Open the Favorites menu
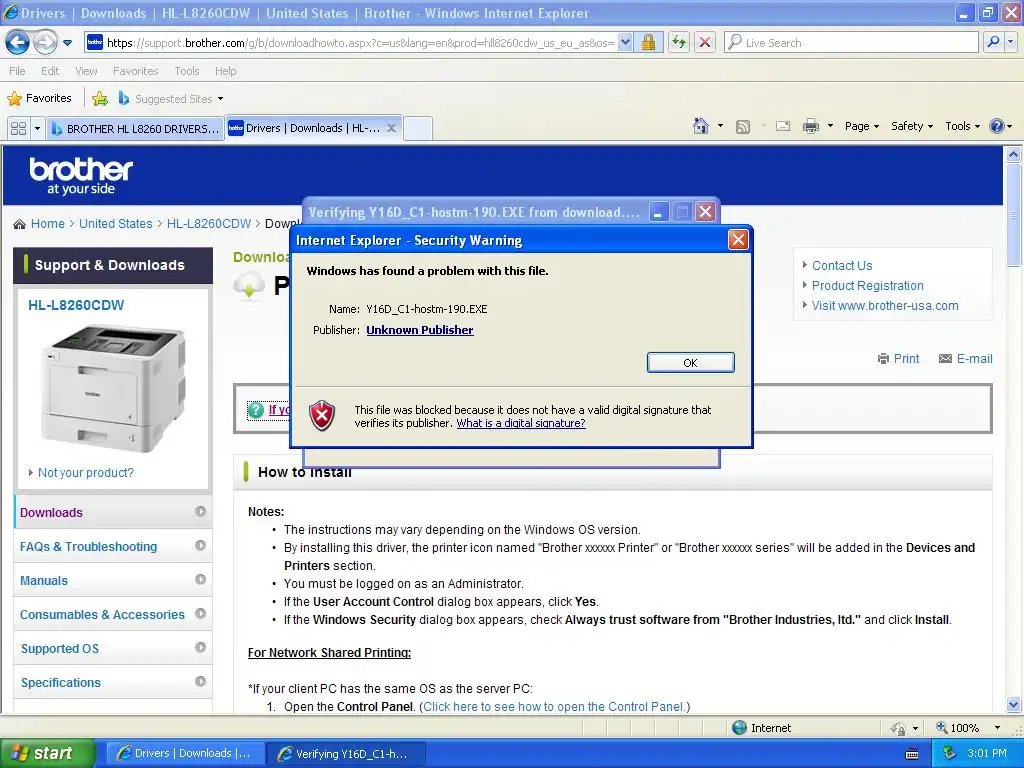Viewport: 1024px width, 768px height. click(136, 71)
